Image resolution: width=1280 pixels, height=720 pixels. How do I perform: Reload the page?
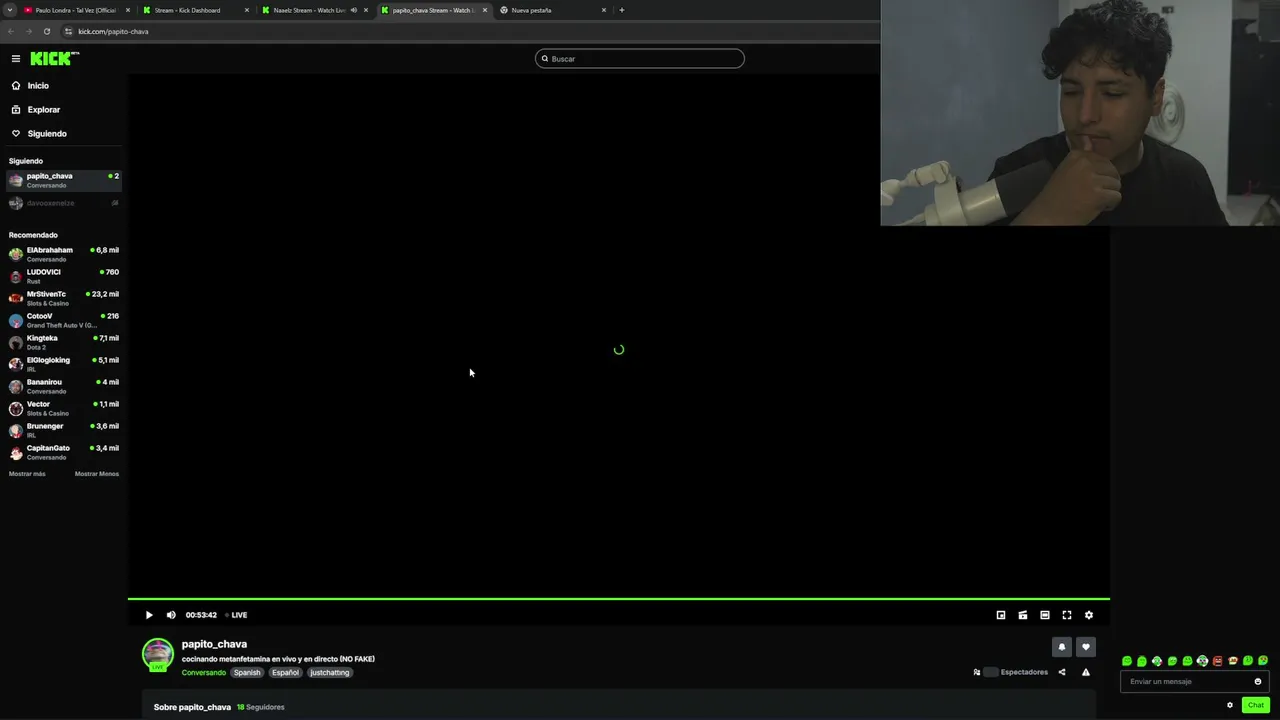(46, 31)
